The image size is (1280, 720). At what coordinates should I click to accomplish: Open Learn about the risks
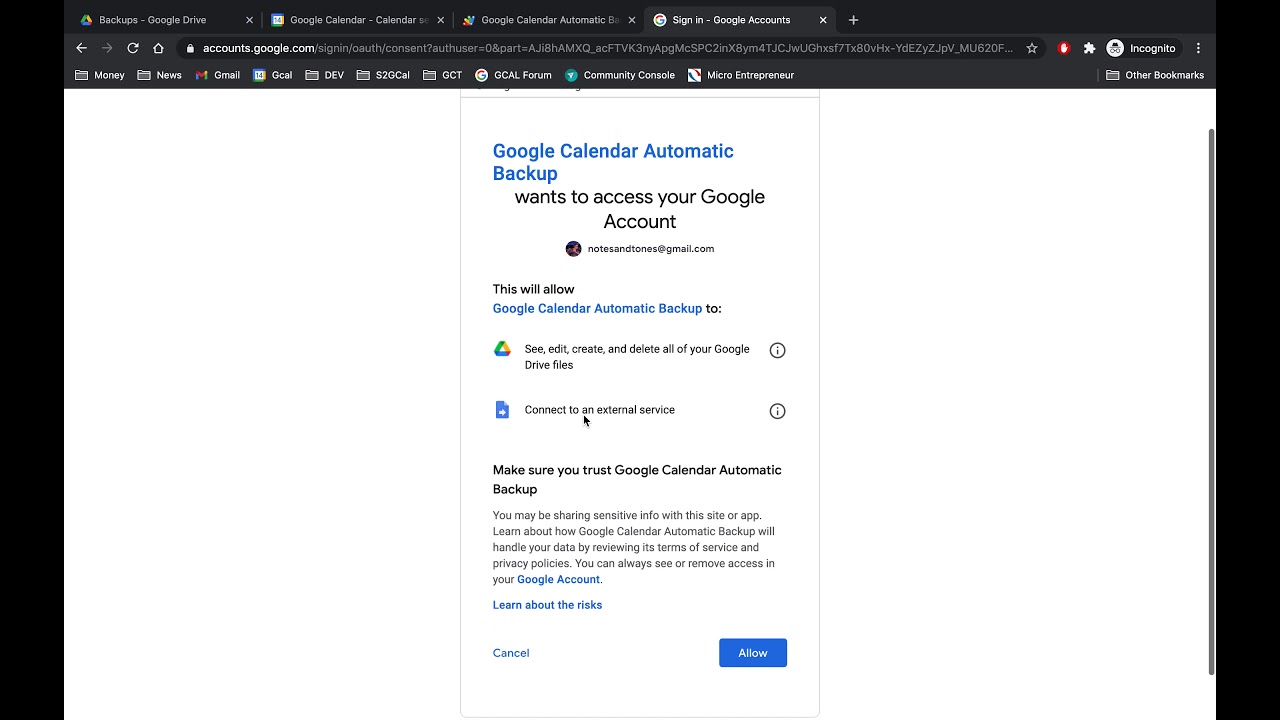(547, 605)
